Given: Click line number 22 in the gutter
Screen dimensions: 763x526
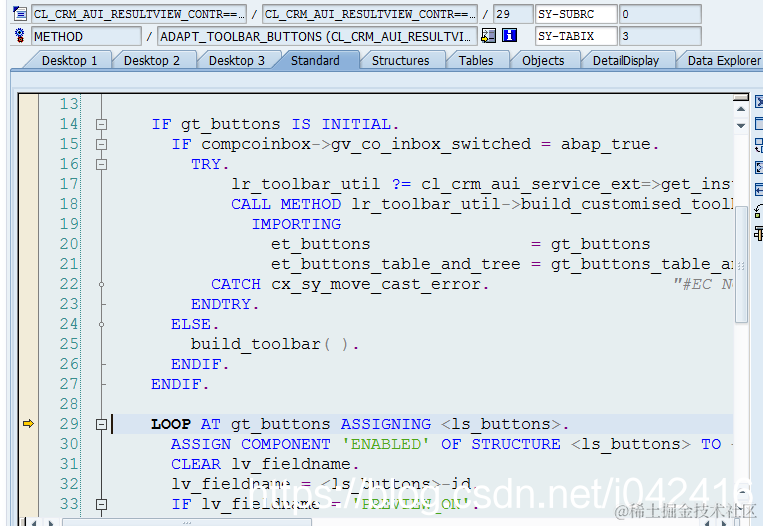Looking at the screenshot, I should [x=69, y=284].
